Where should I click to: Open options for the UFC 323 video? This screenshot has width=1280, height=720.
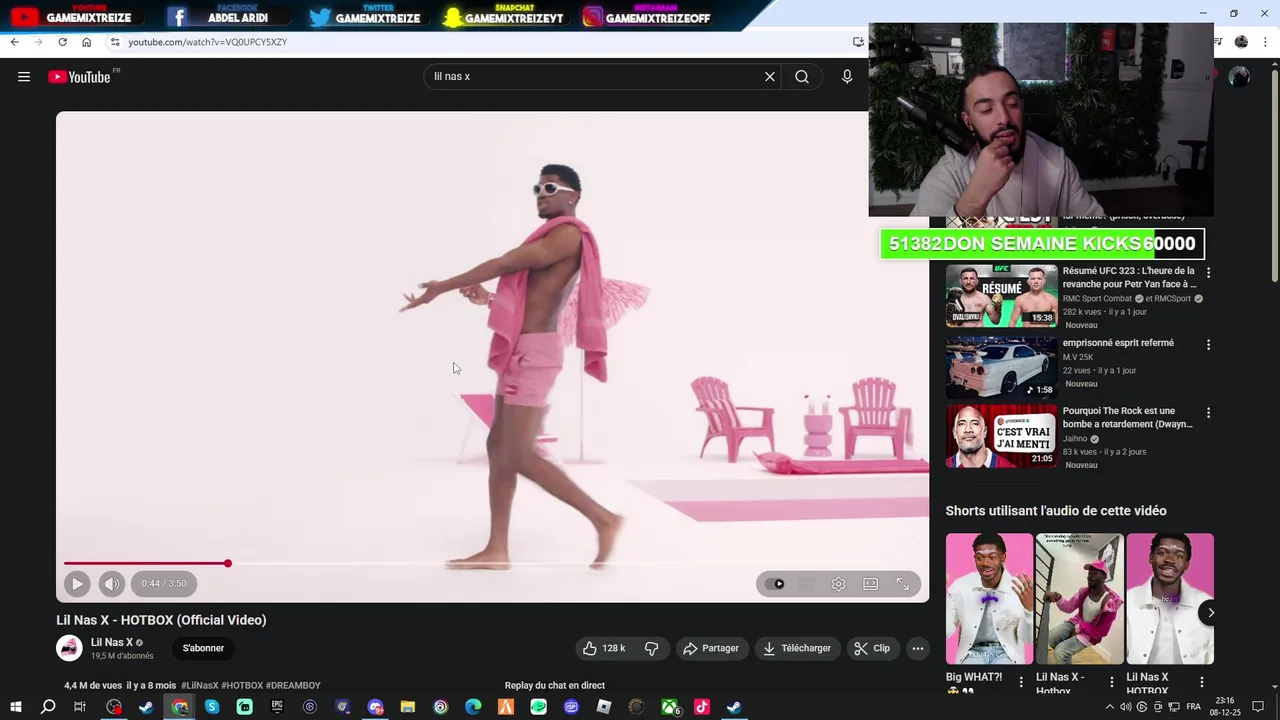pos(1208,272)
